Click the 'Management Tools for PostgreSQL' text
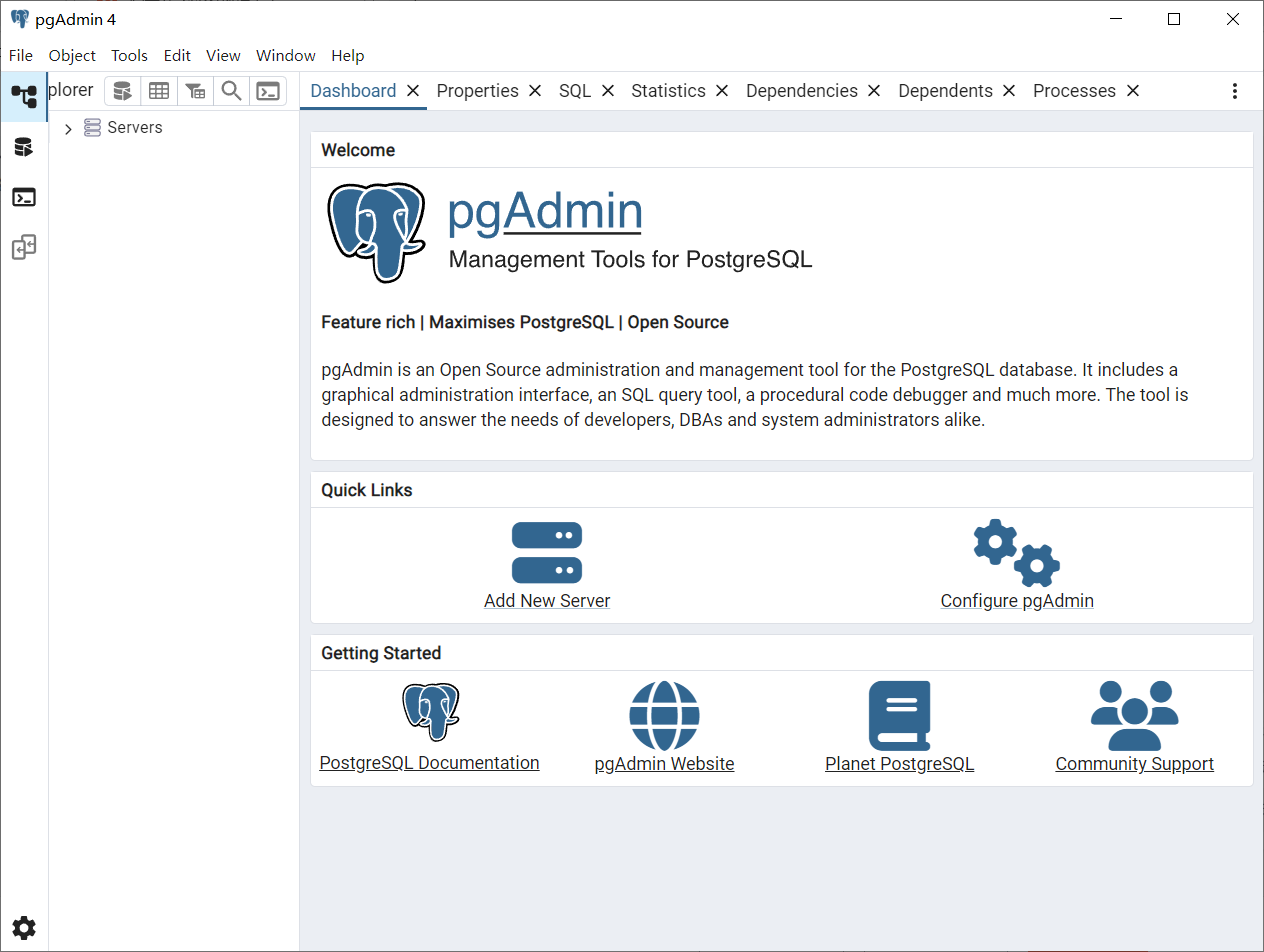 pos(630,260)
